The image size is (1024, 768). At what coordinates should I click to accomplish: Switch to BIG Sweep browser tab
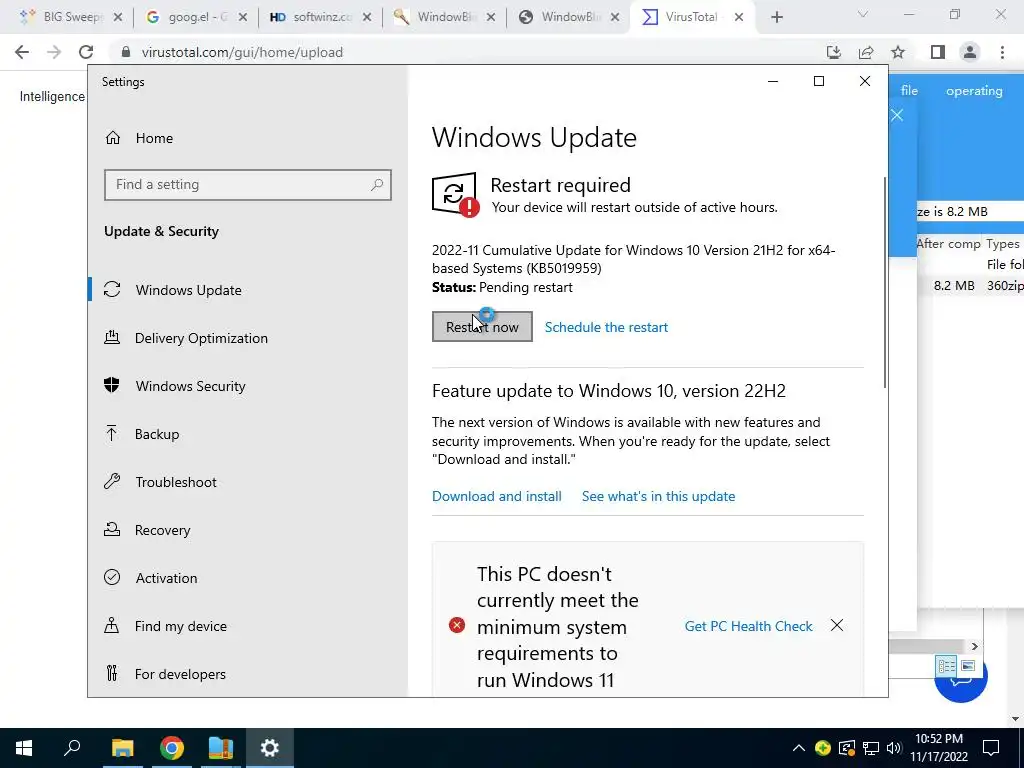click(69, 17)
